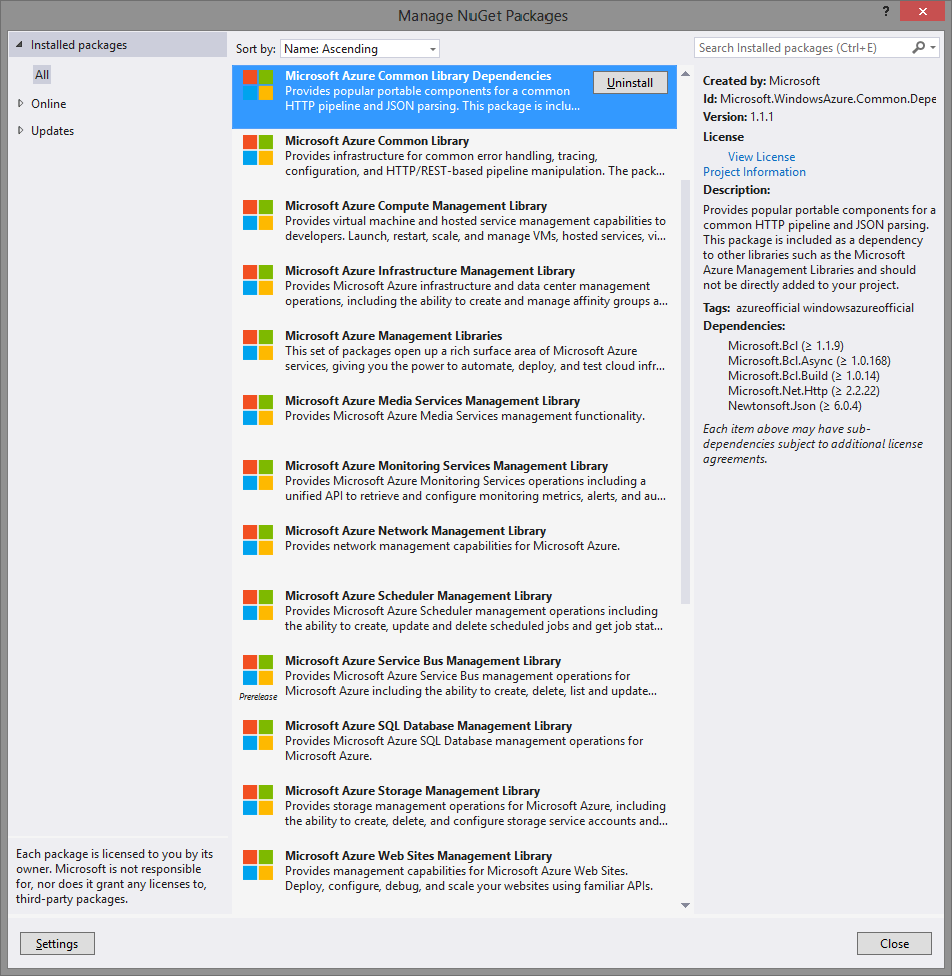Select Microsoft Azure Service Bus Management Library title
952x976 pixels.
(423, 661)
